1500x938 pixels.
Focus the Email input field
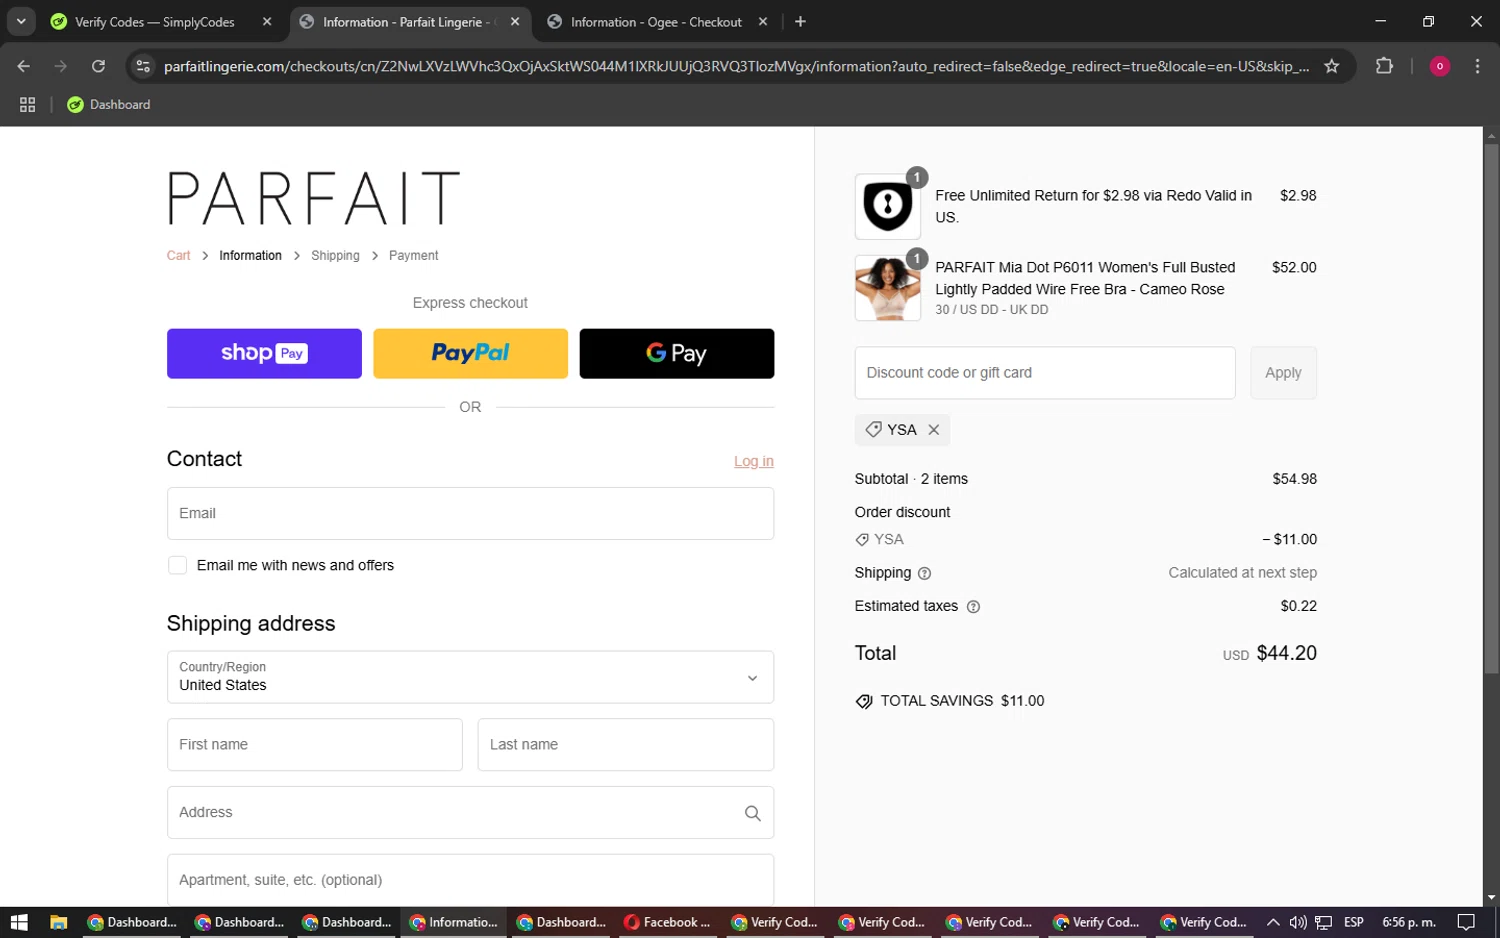pos(470,514)
